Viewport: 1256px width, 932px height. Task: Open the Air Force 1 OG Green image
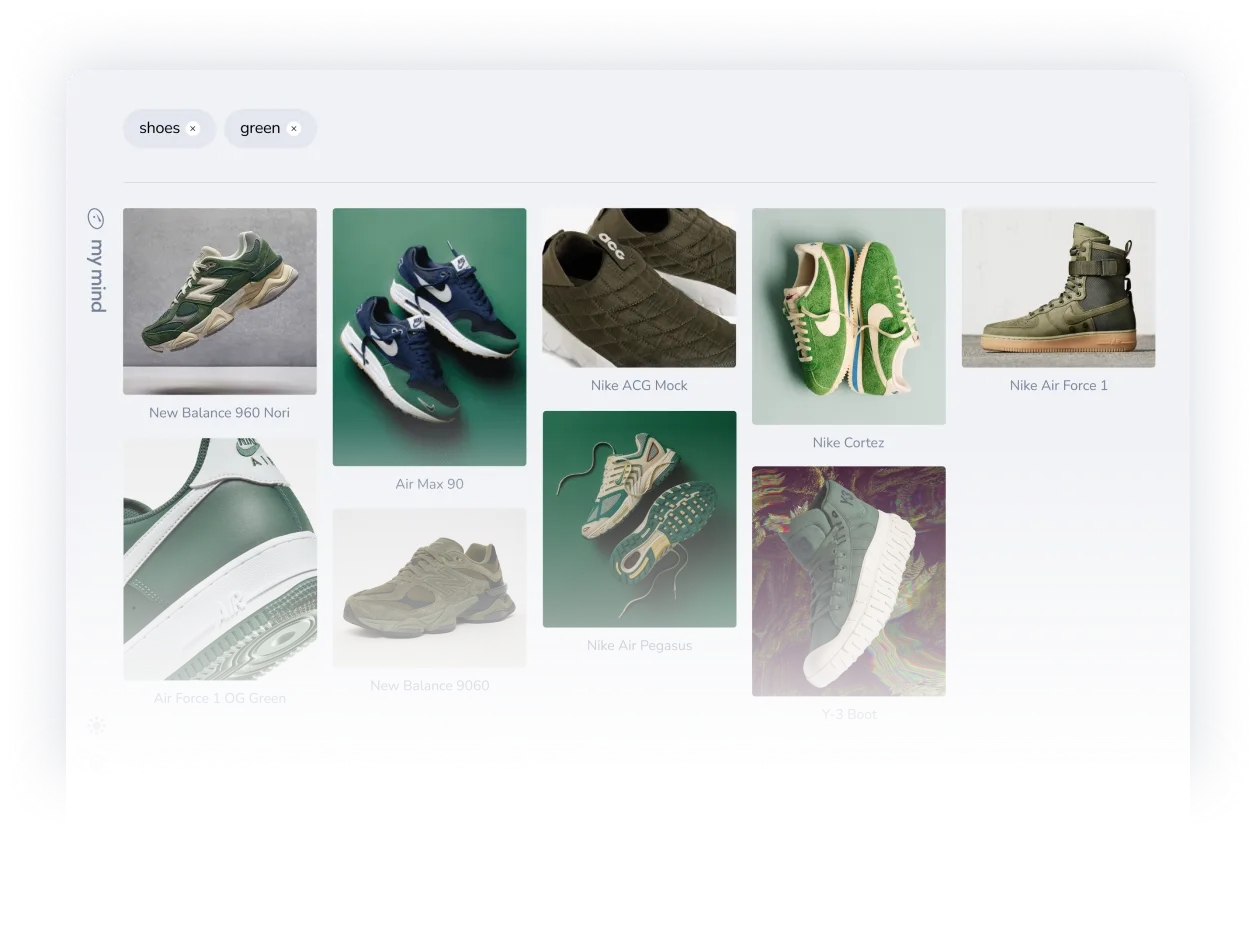pos(220,559)
